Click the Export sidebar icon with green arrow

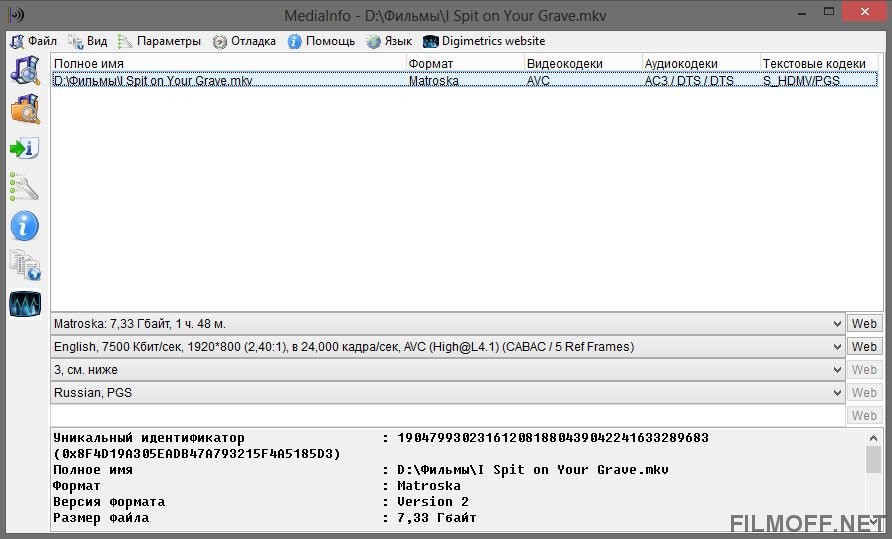pos(24,148)
